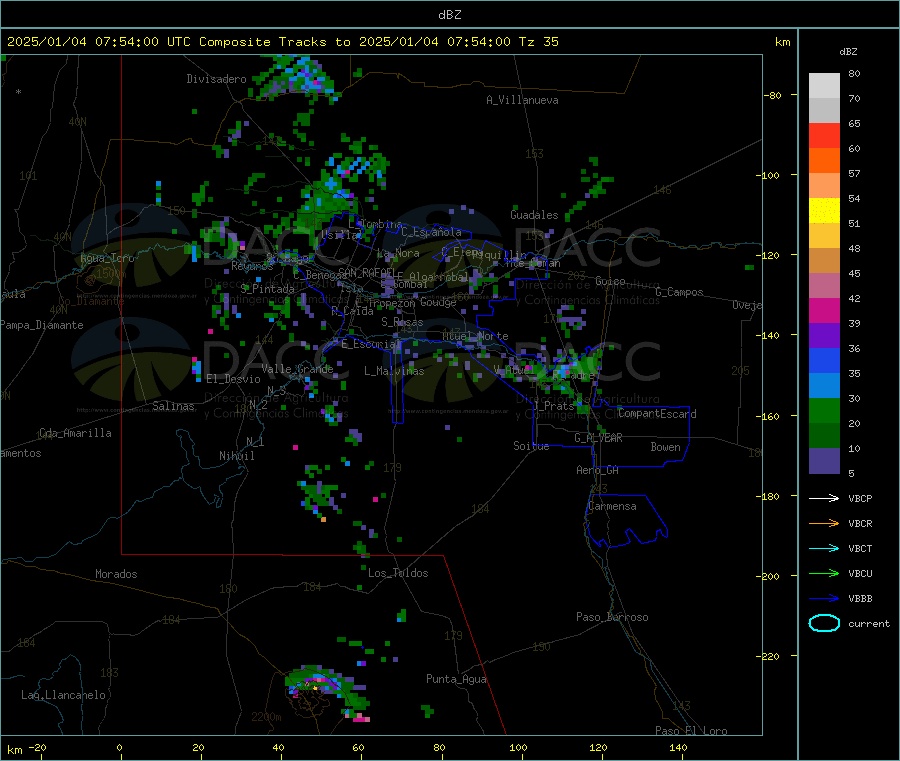Select the bright yellow swatch in dBZ scale

(824, 211)
